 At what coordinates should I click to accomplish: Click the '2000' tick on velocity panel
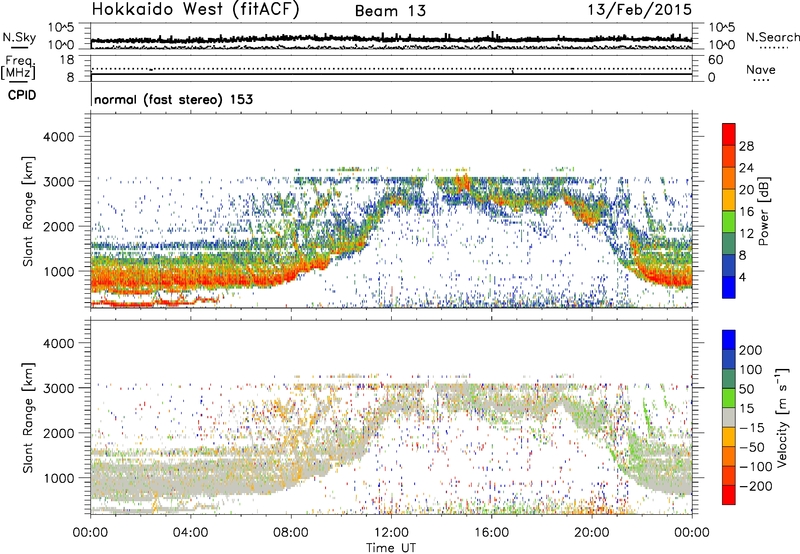(x=59, y=433)
